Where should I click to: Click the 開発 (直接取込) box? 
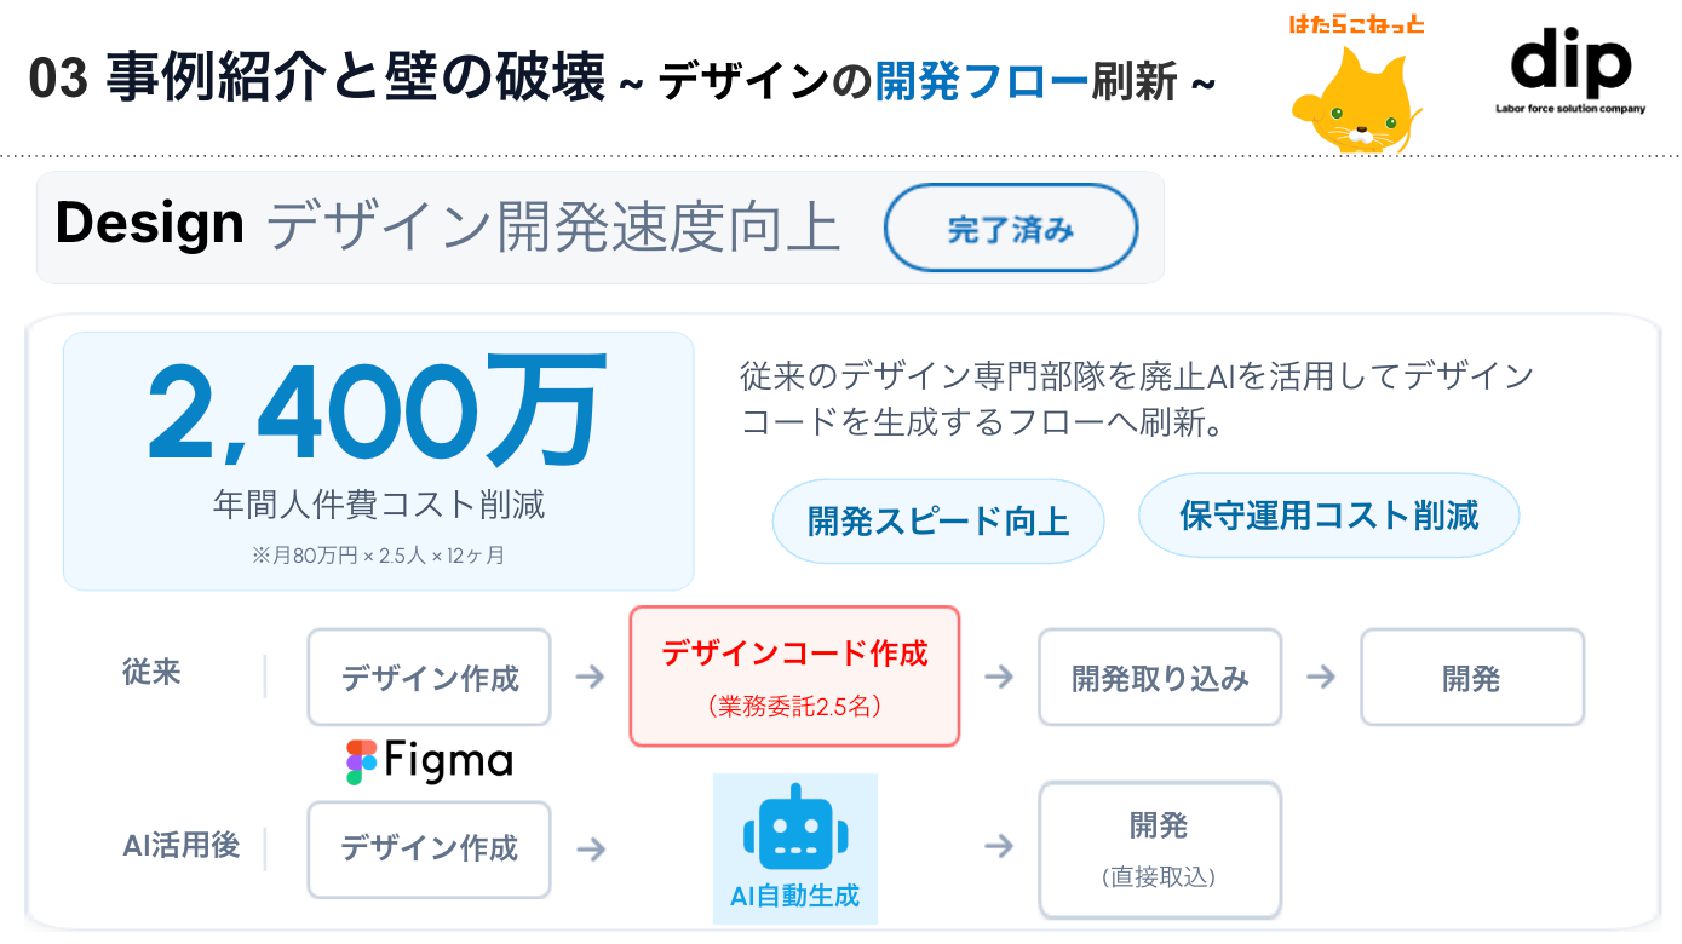click(x=1160, y=850)
